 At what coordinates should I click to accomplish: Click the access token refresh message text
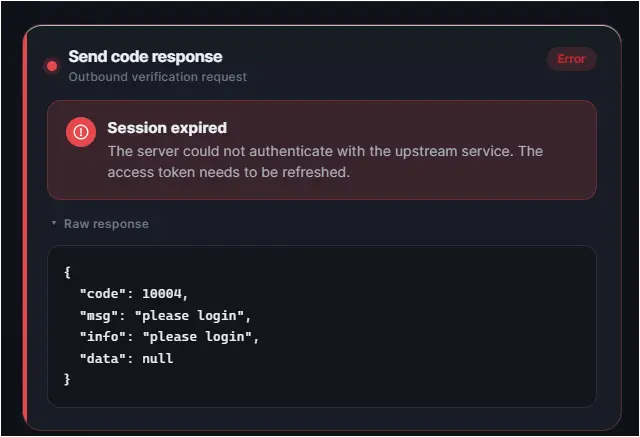(x=325, y=162)
